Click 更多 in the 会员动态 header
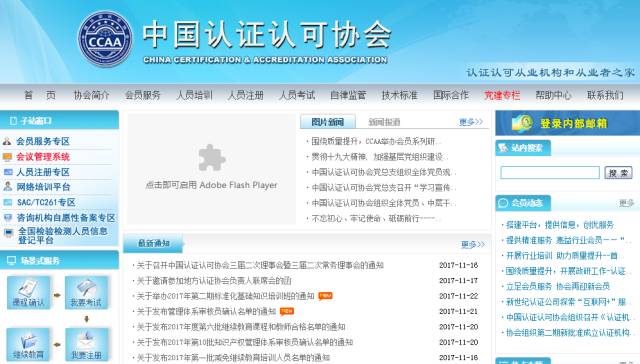Viewport: 640px width, 364px height. coord(627,203)
